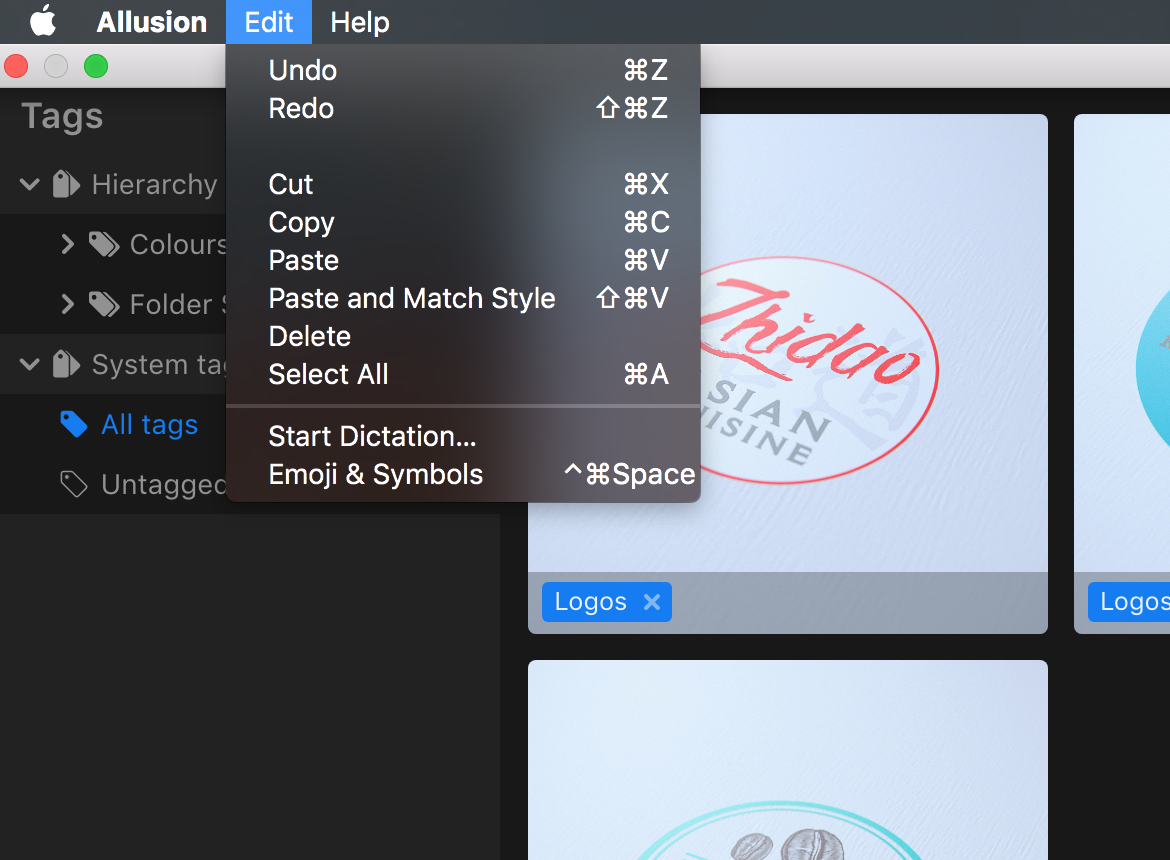Click the blue tag icon beside All tags
The height and width of the screenshot is (860, 1170).
(74, 424)
